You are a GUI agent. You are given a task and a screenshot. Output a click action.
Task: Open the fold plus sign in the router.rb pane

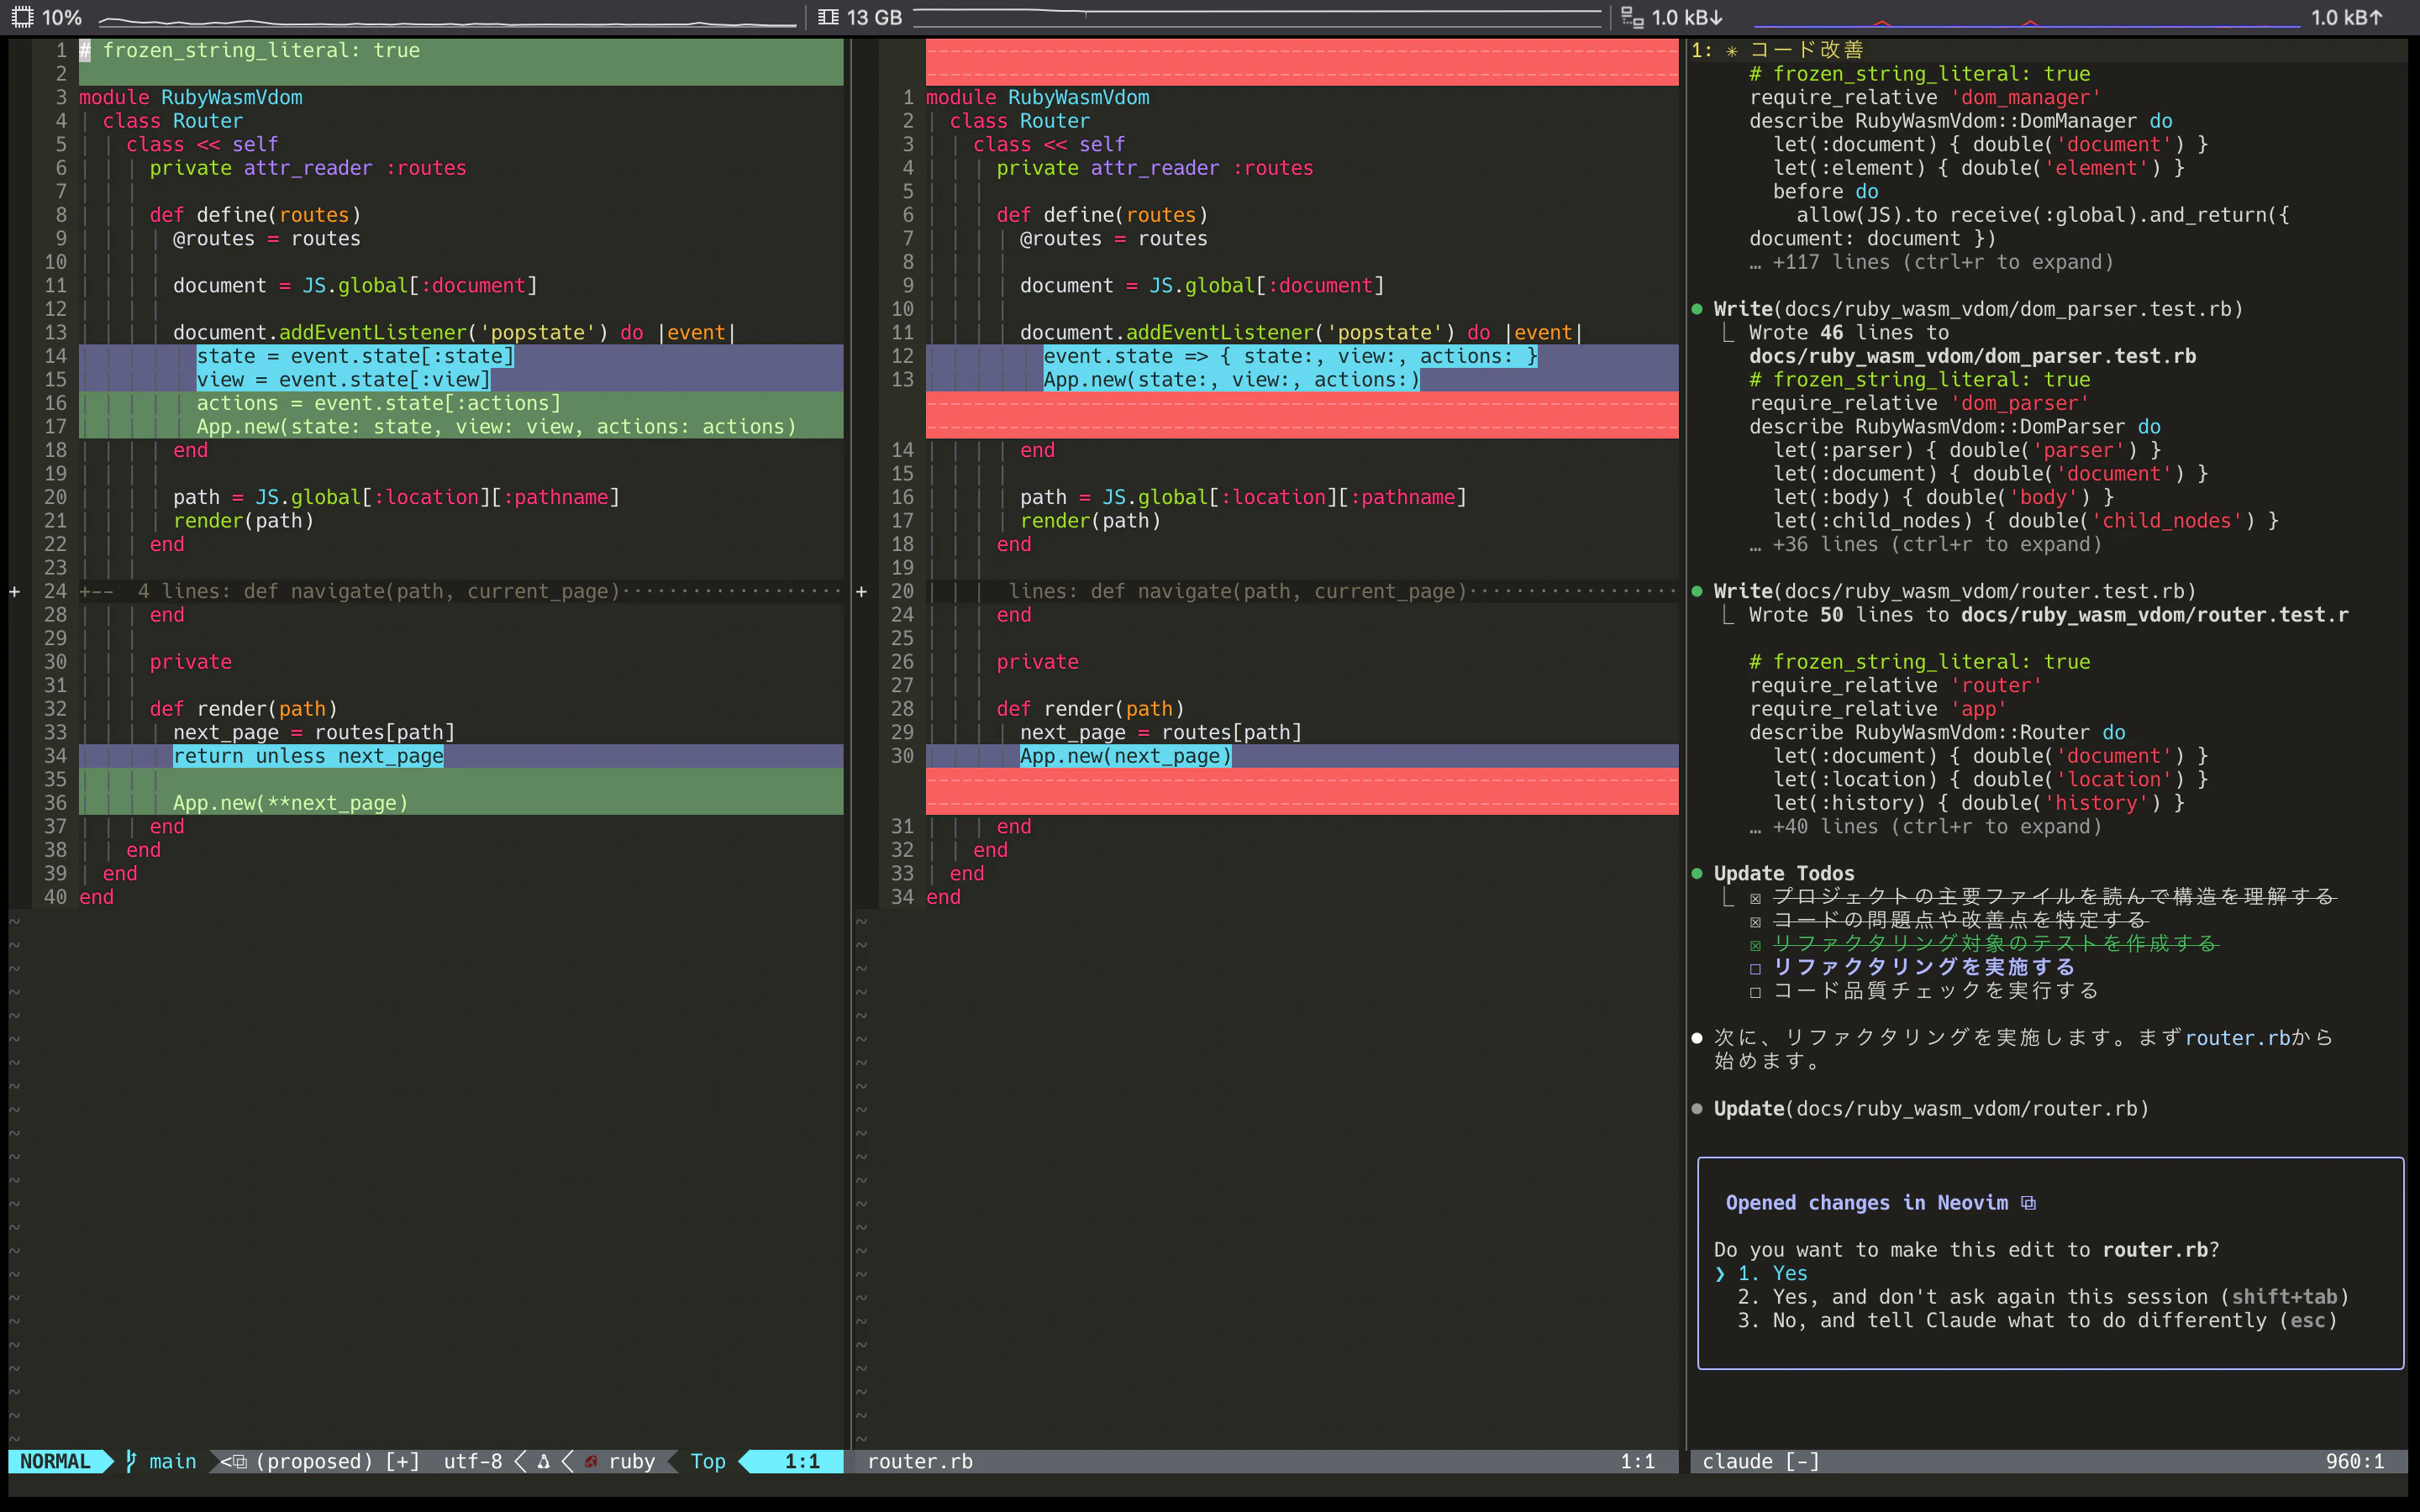coord(861,591)
